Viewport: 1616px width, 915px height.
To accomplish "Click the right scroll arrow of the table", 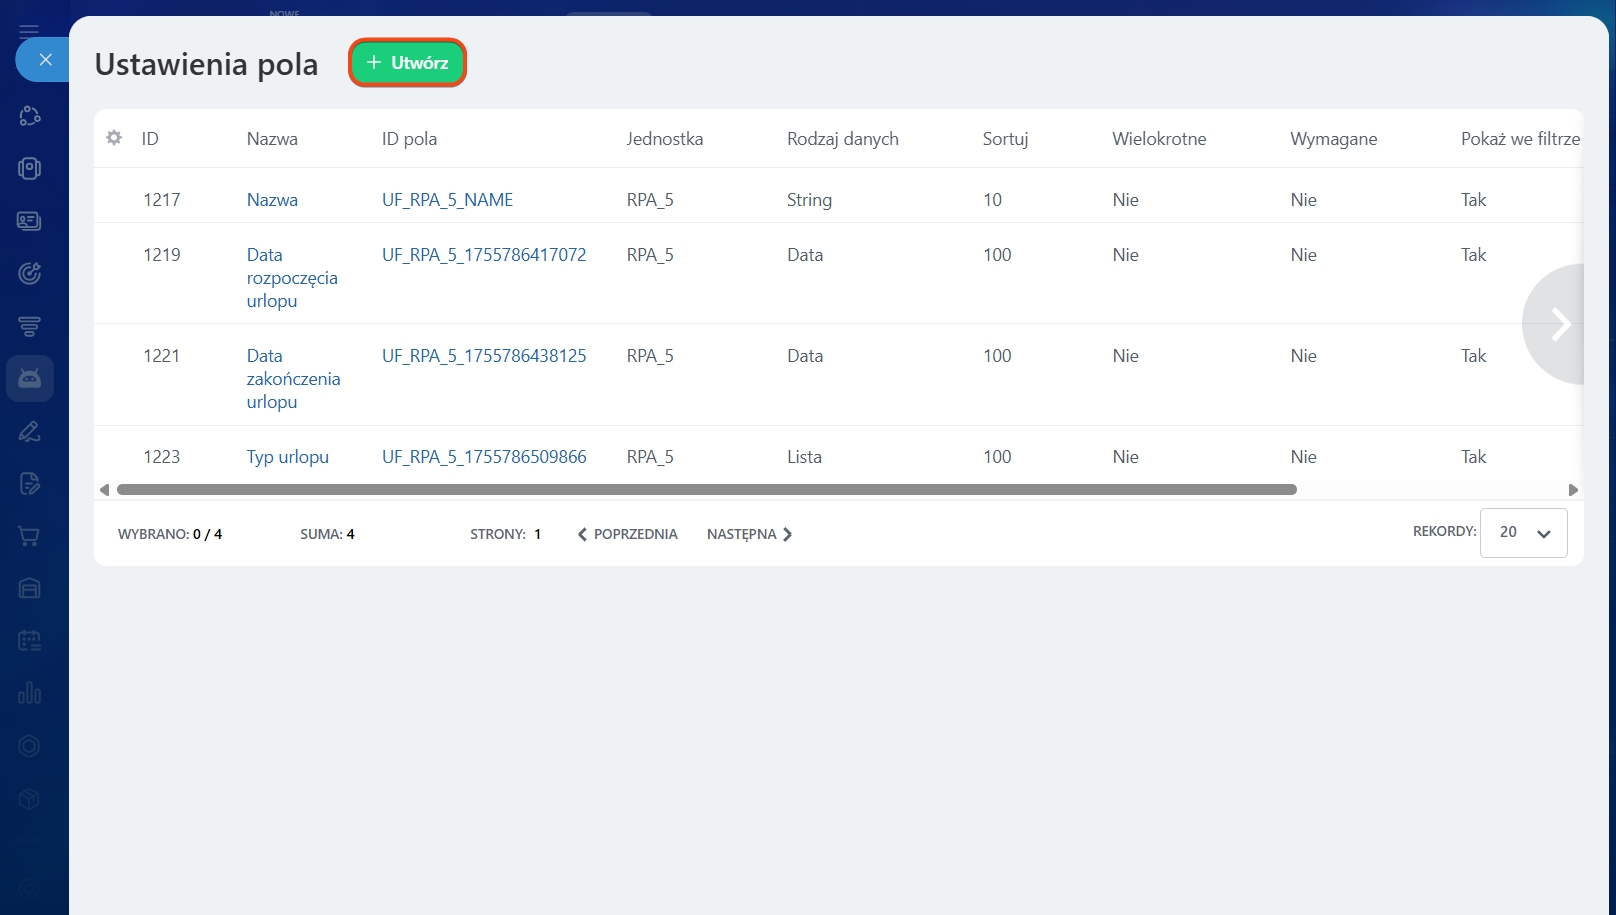I will (x=1573, y=490).
